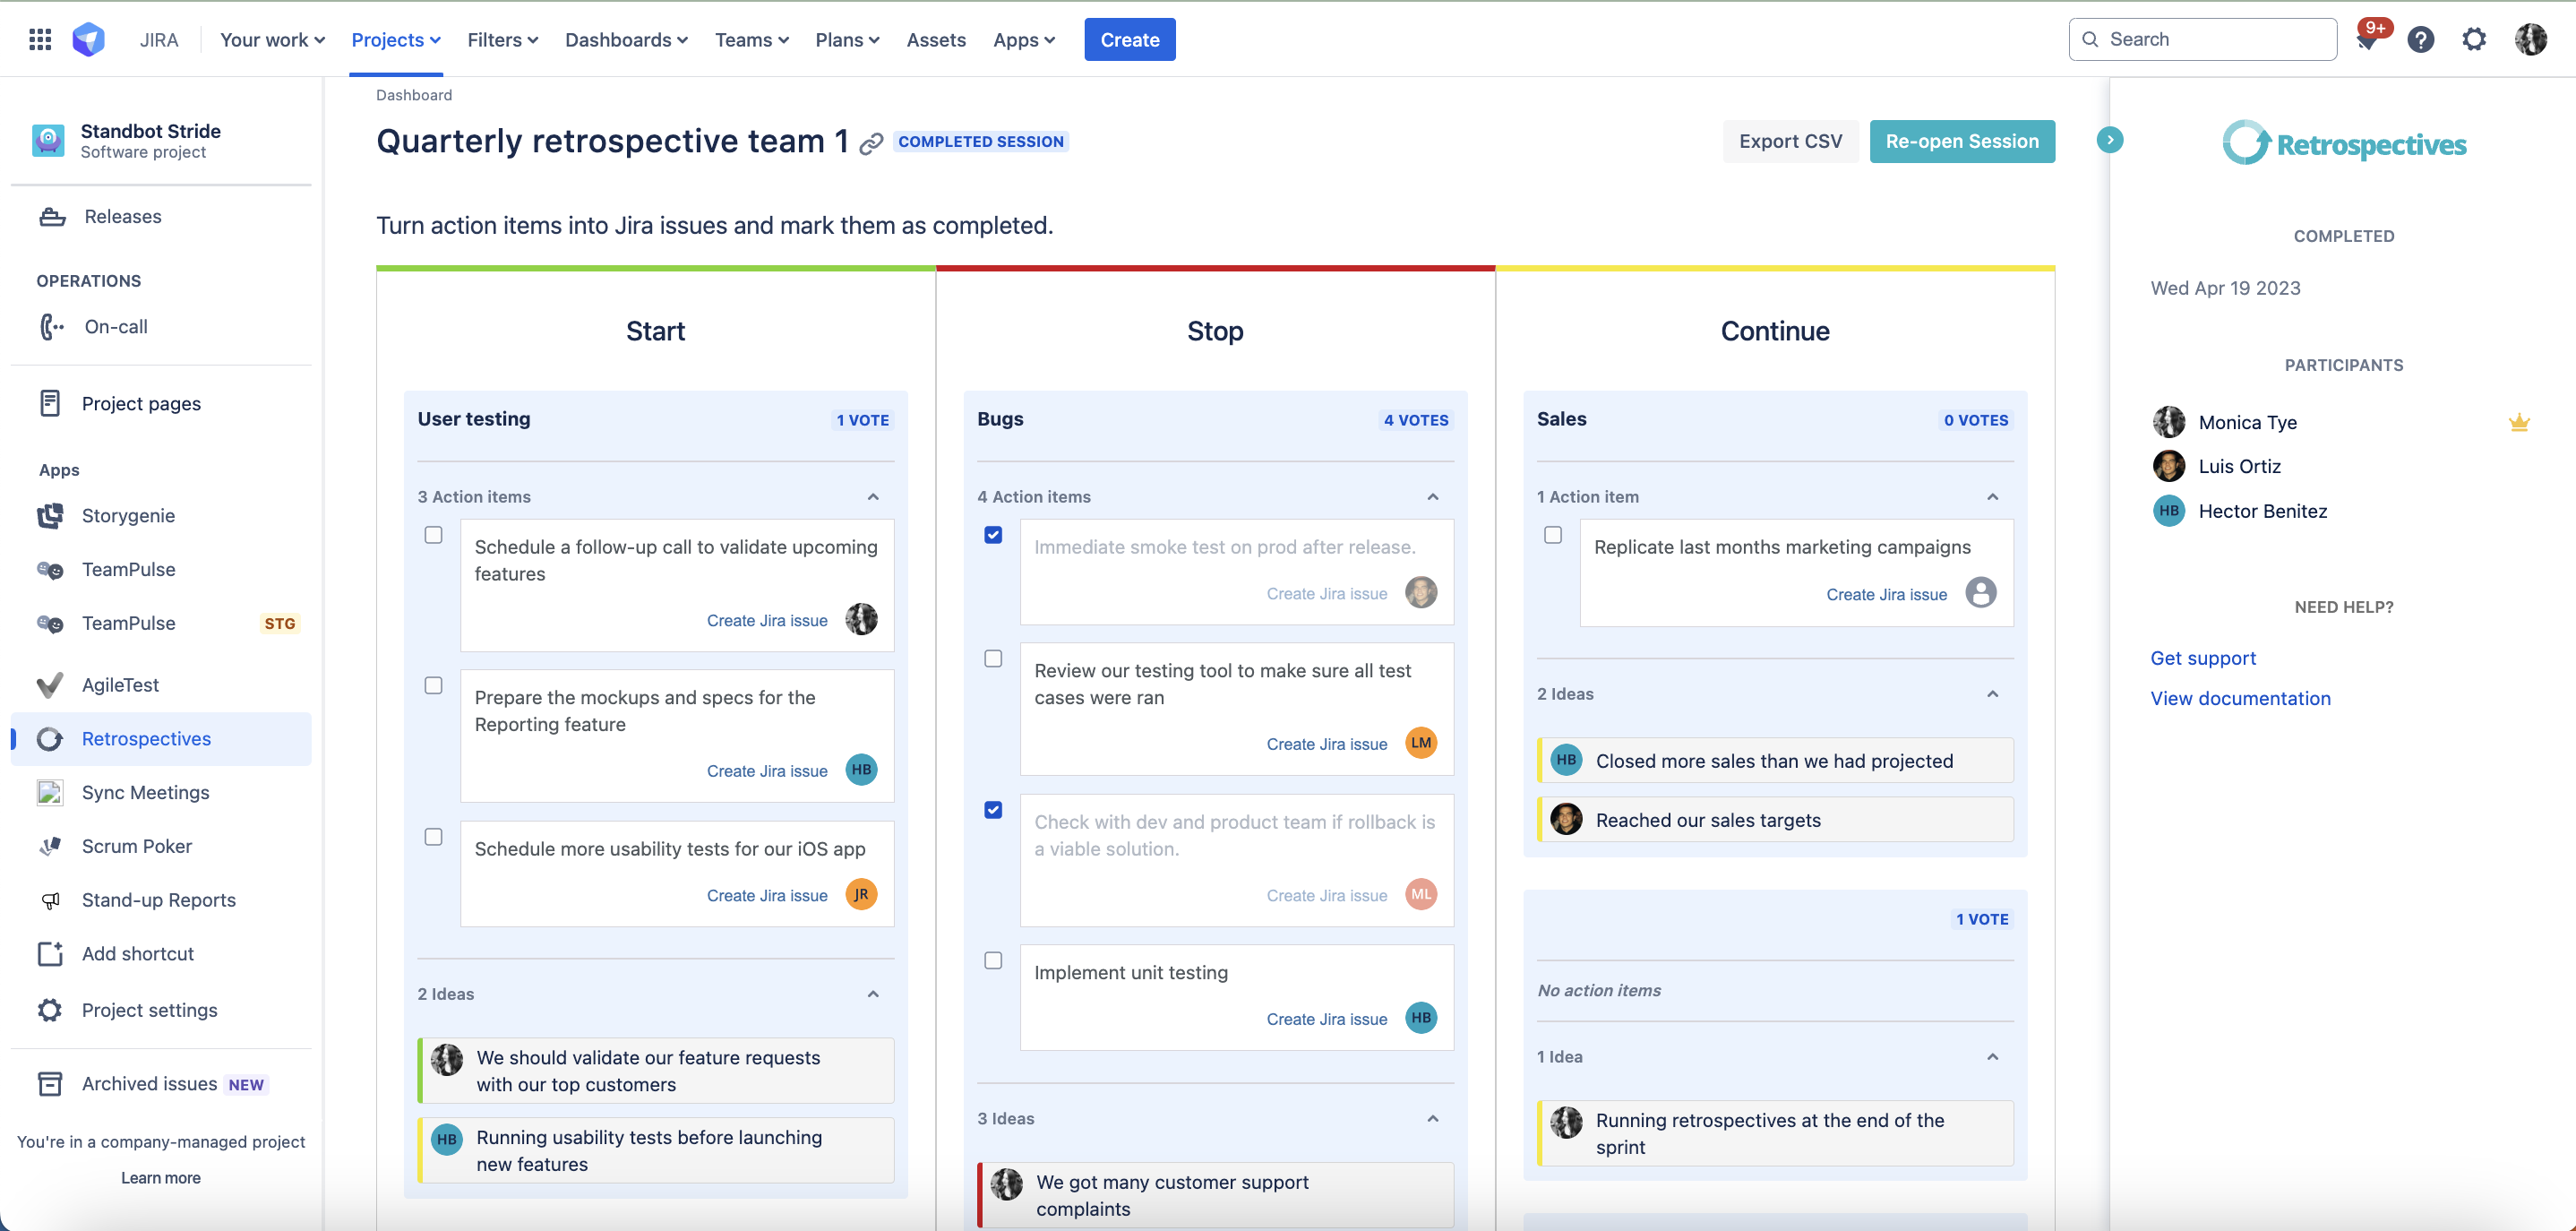Collapse '2 Ideas' under Sales

(1993, 694)
